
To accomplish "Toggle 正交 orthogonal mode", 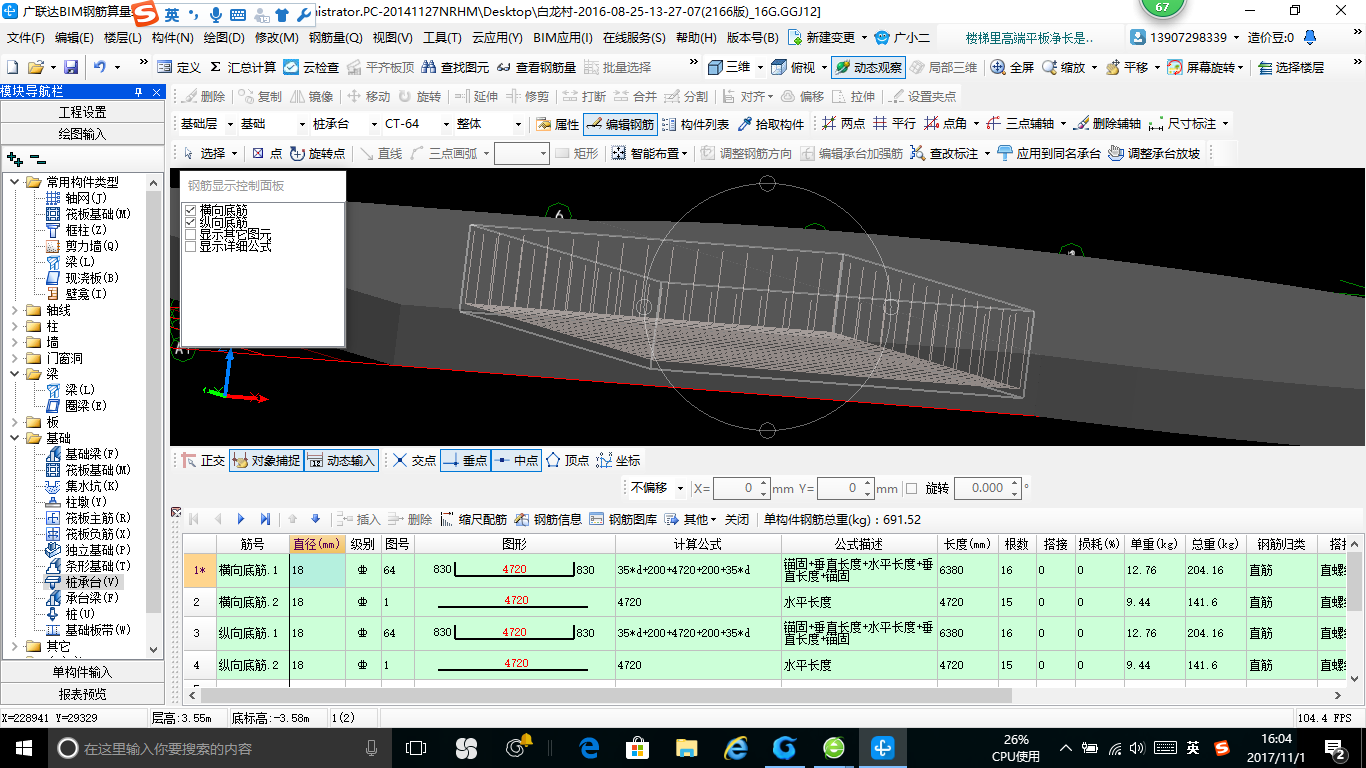I will pos(203,461).
